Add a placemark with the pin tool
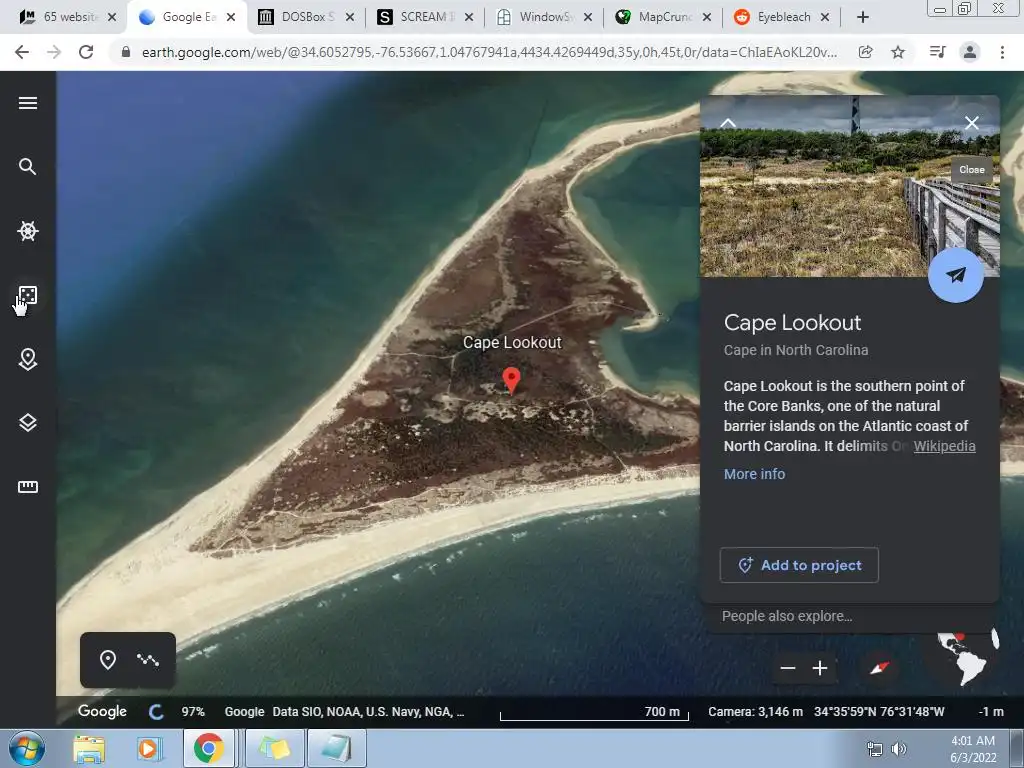Screen dimensions: 1024x768 [x=108, y=660]
